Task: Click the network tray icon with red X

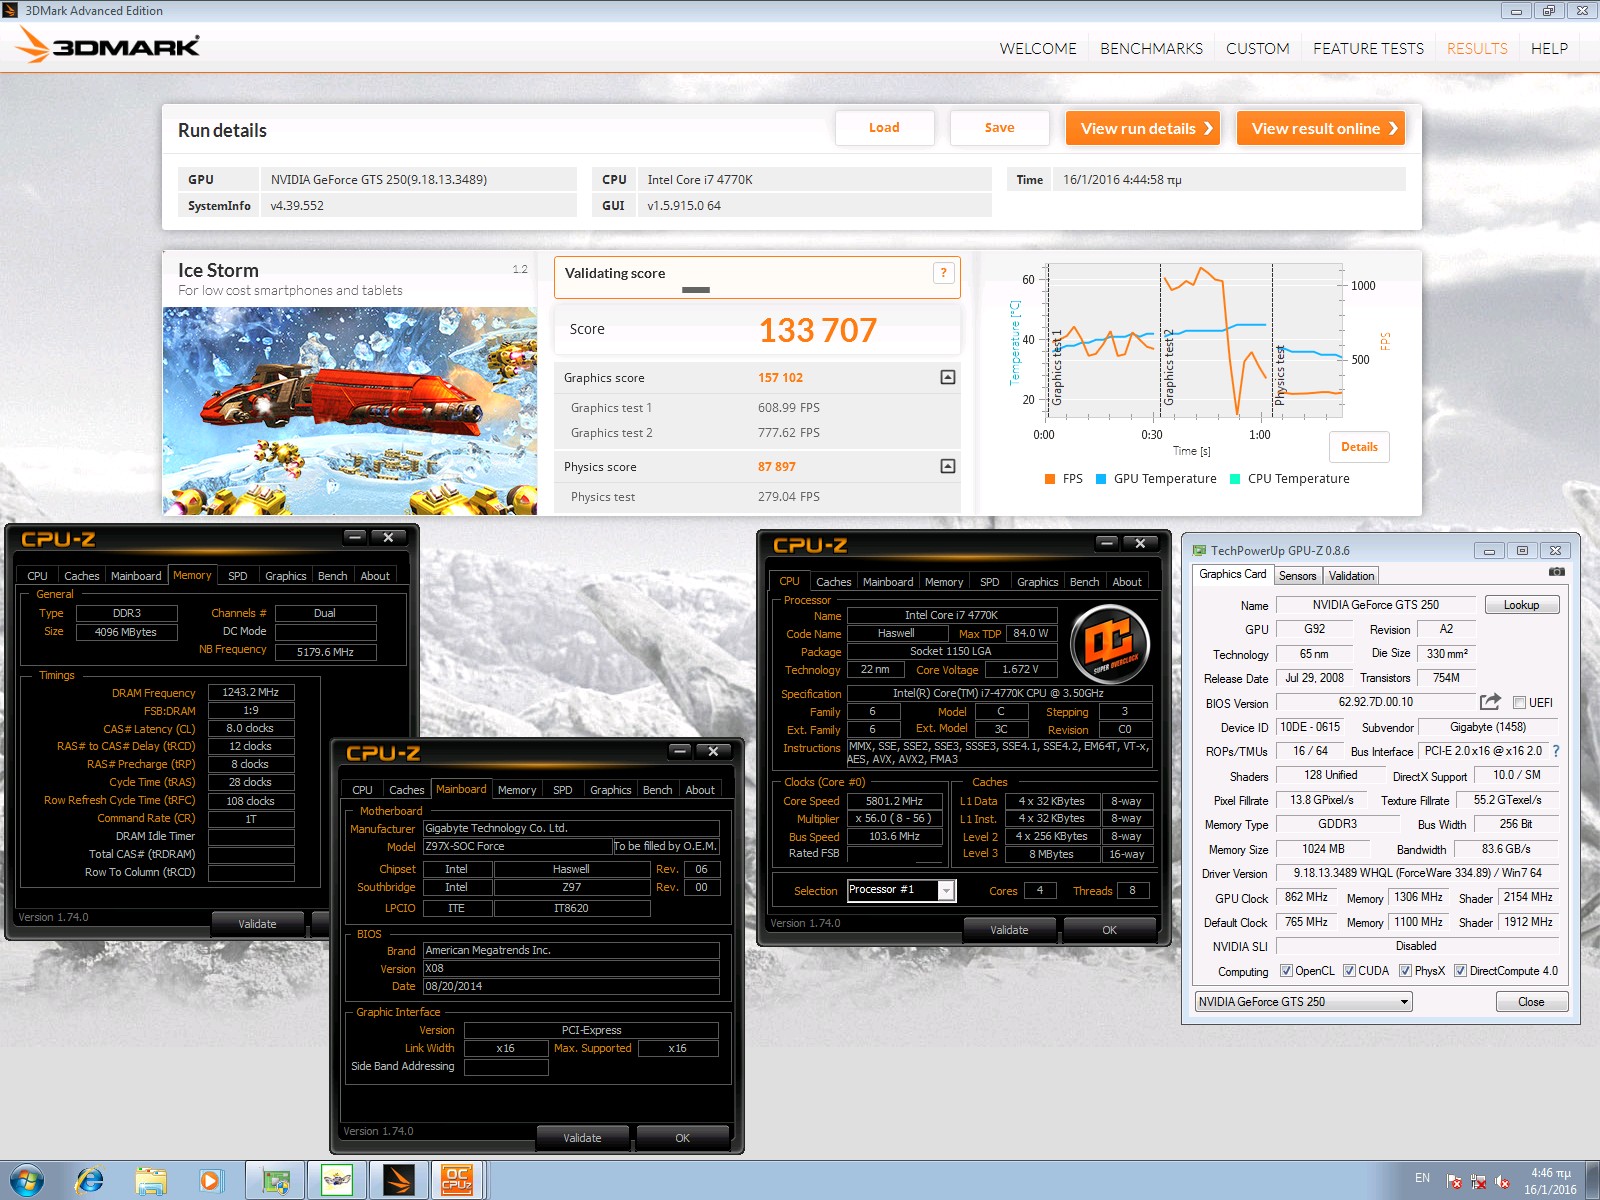Action: coord(1478,1181)
